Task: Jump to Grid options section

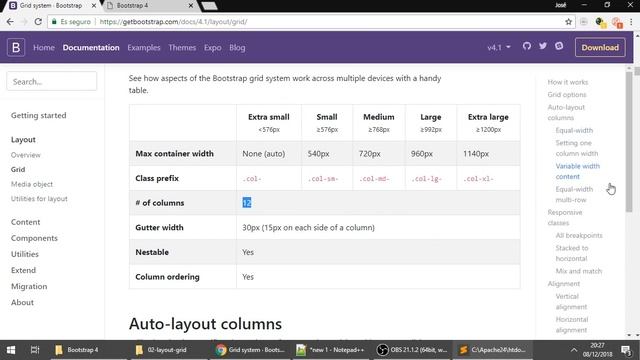Action: click(567, 95)
